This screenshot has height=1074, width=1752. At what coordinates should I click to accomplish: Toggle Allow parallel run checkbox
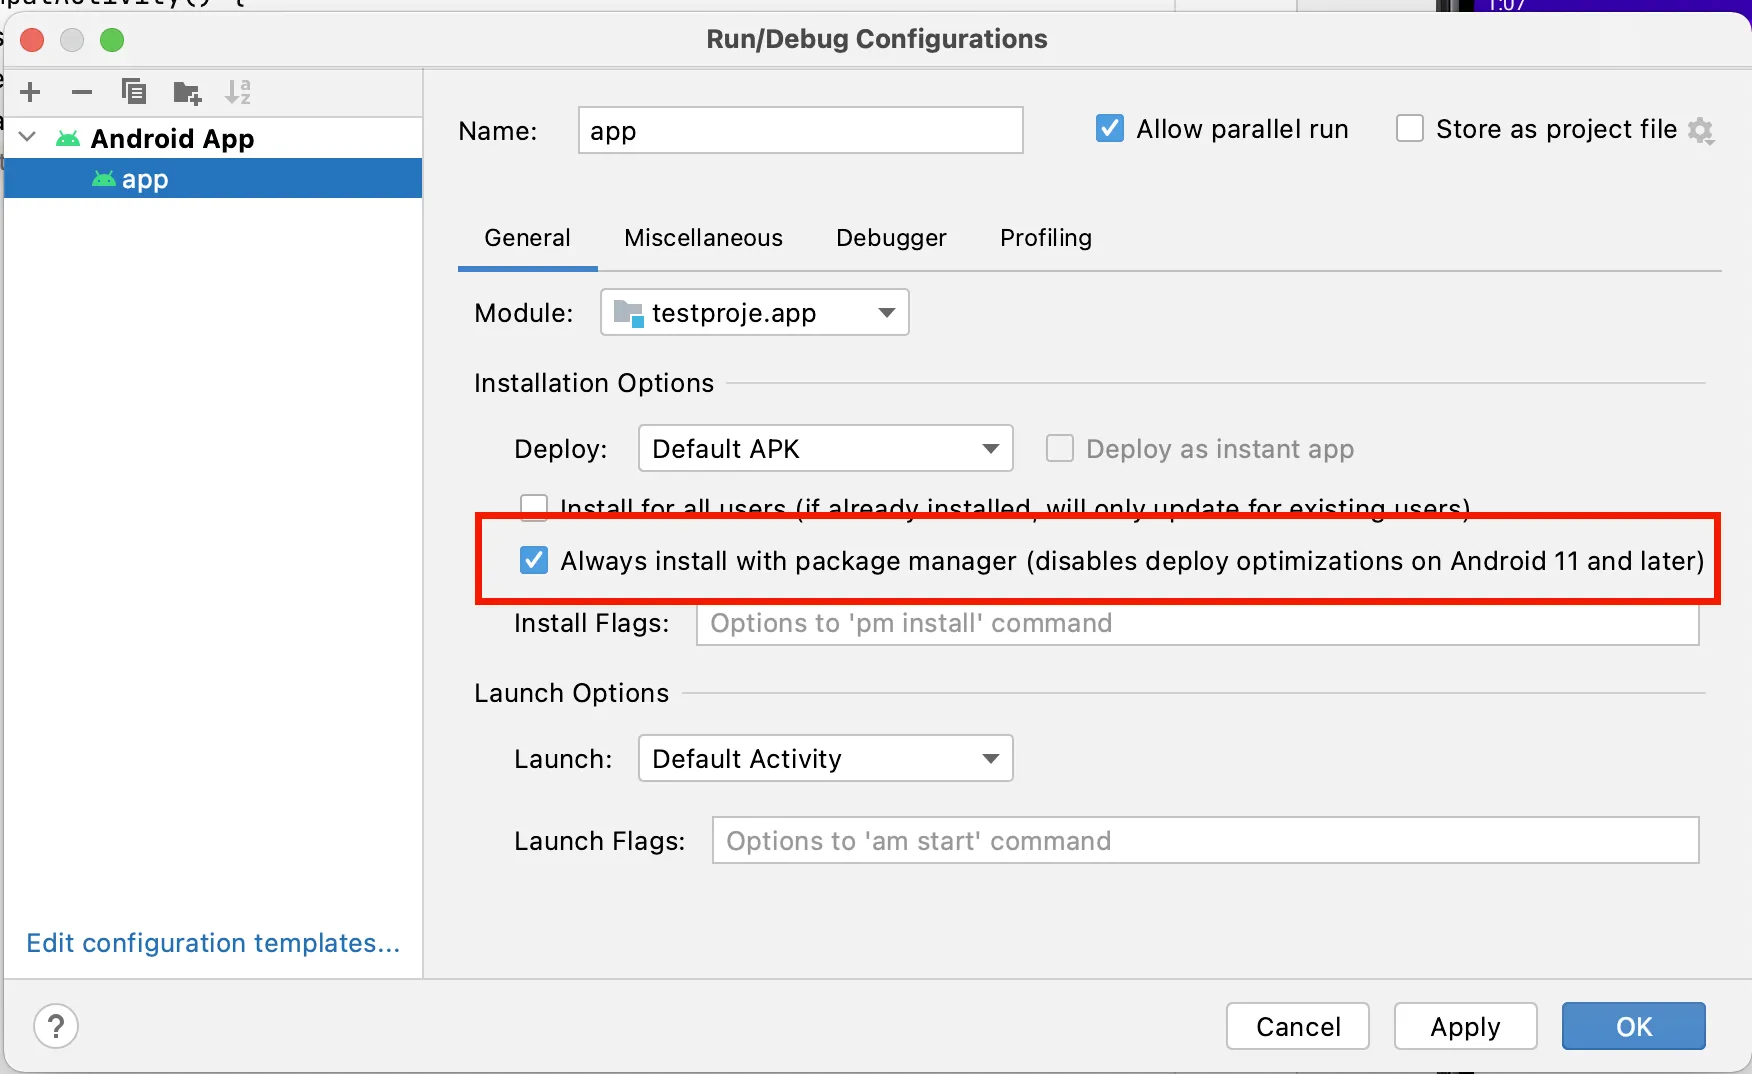tap(1110, 129)
